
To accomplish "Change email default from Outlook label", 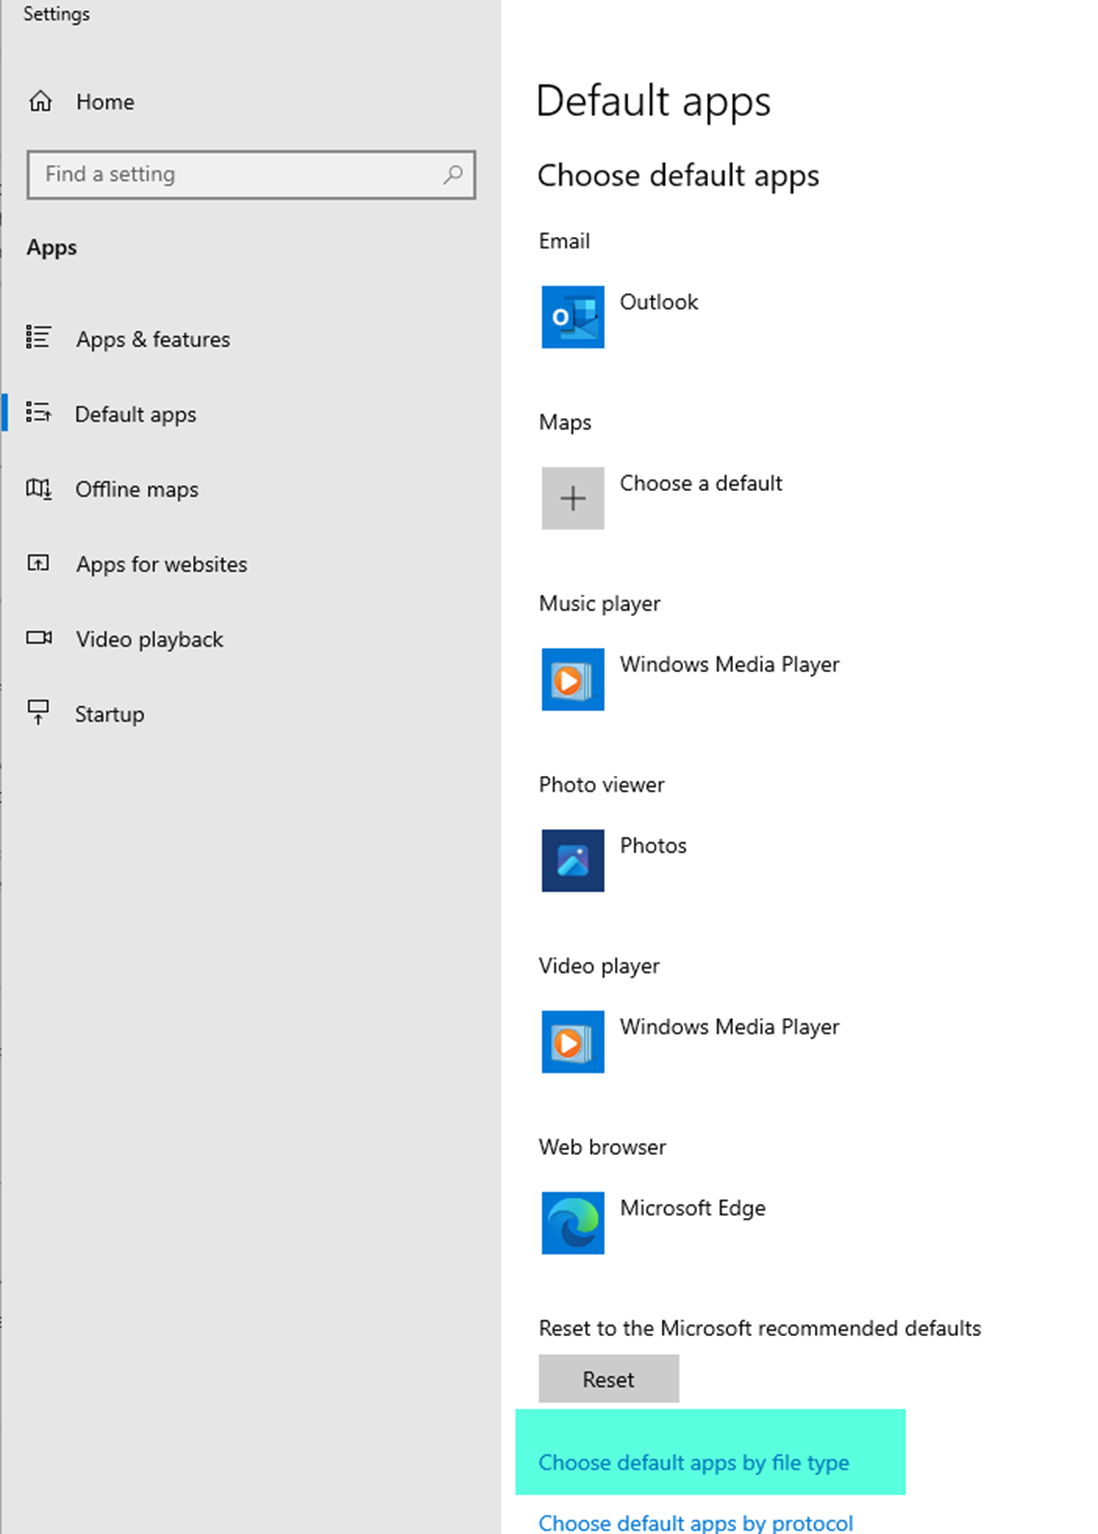I will (x=659, y=302).
